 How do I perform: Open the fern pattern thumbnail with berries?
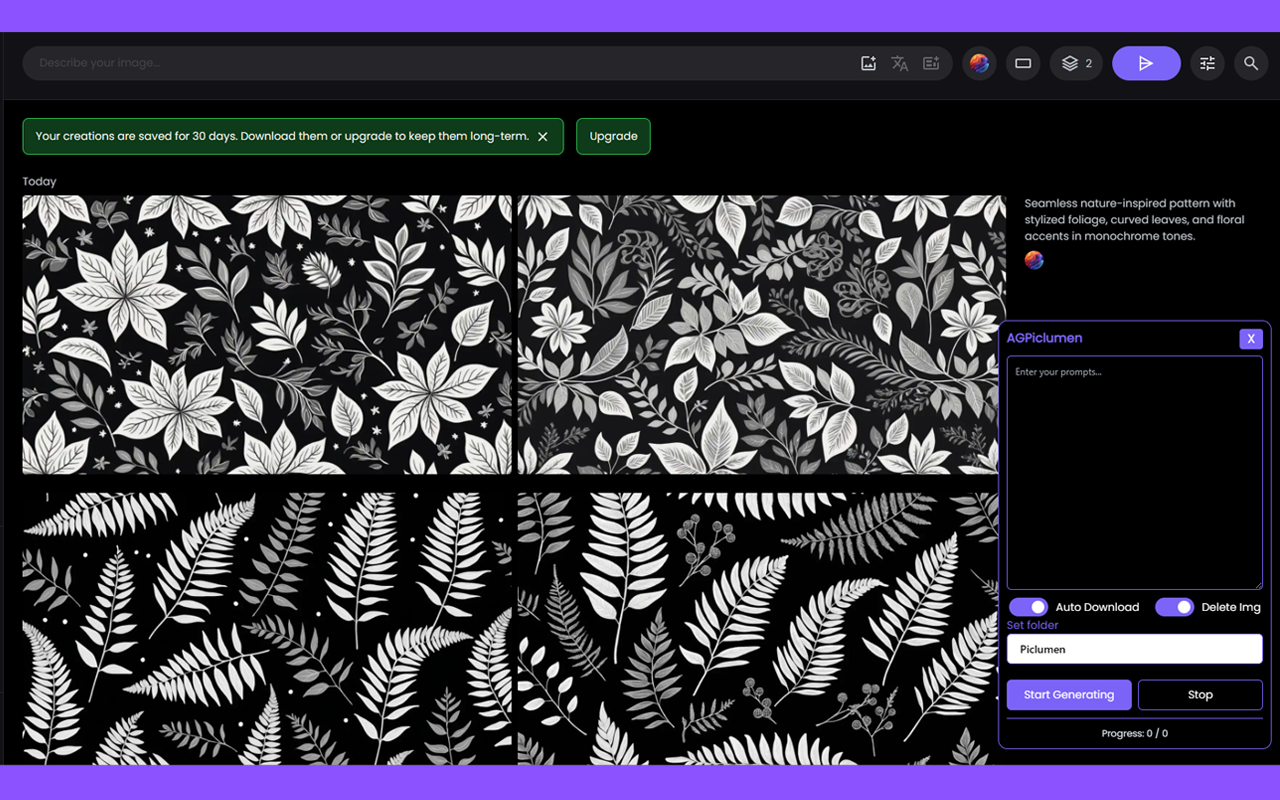[x=758, y=628]
